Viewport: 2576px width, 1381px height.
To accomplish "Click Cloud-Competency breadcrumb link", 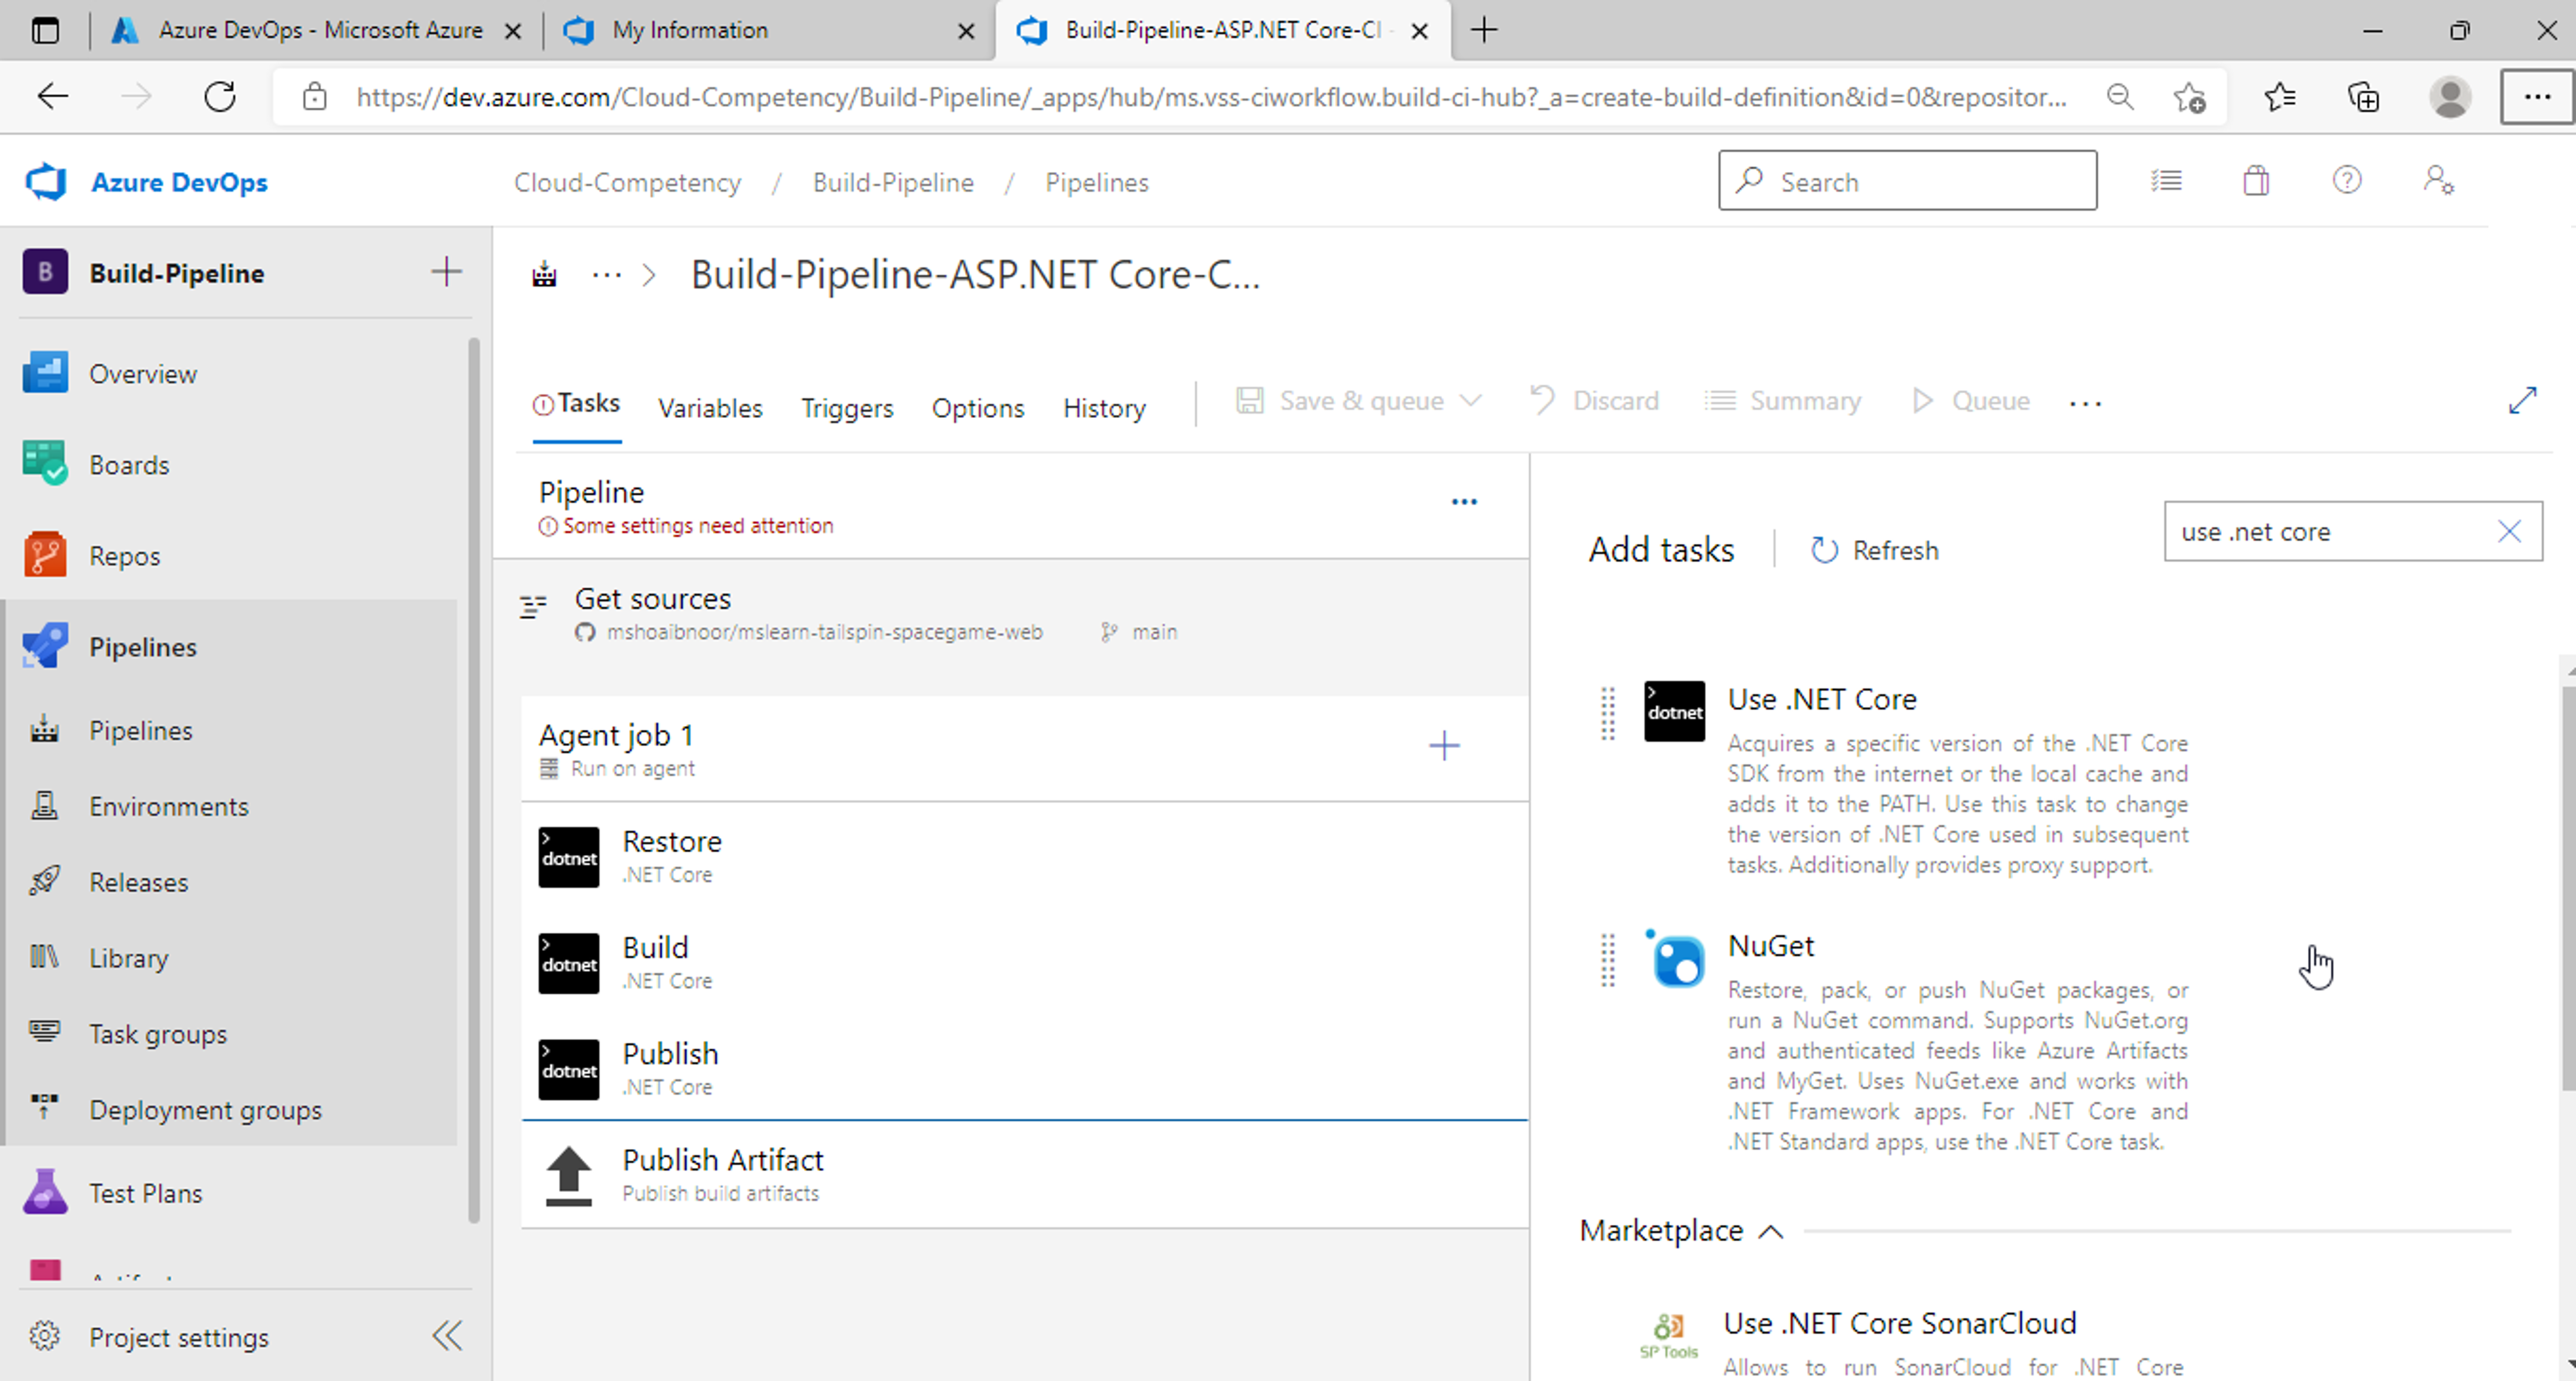I will tap(627, 182).
